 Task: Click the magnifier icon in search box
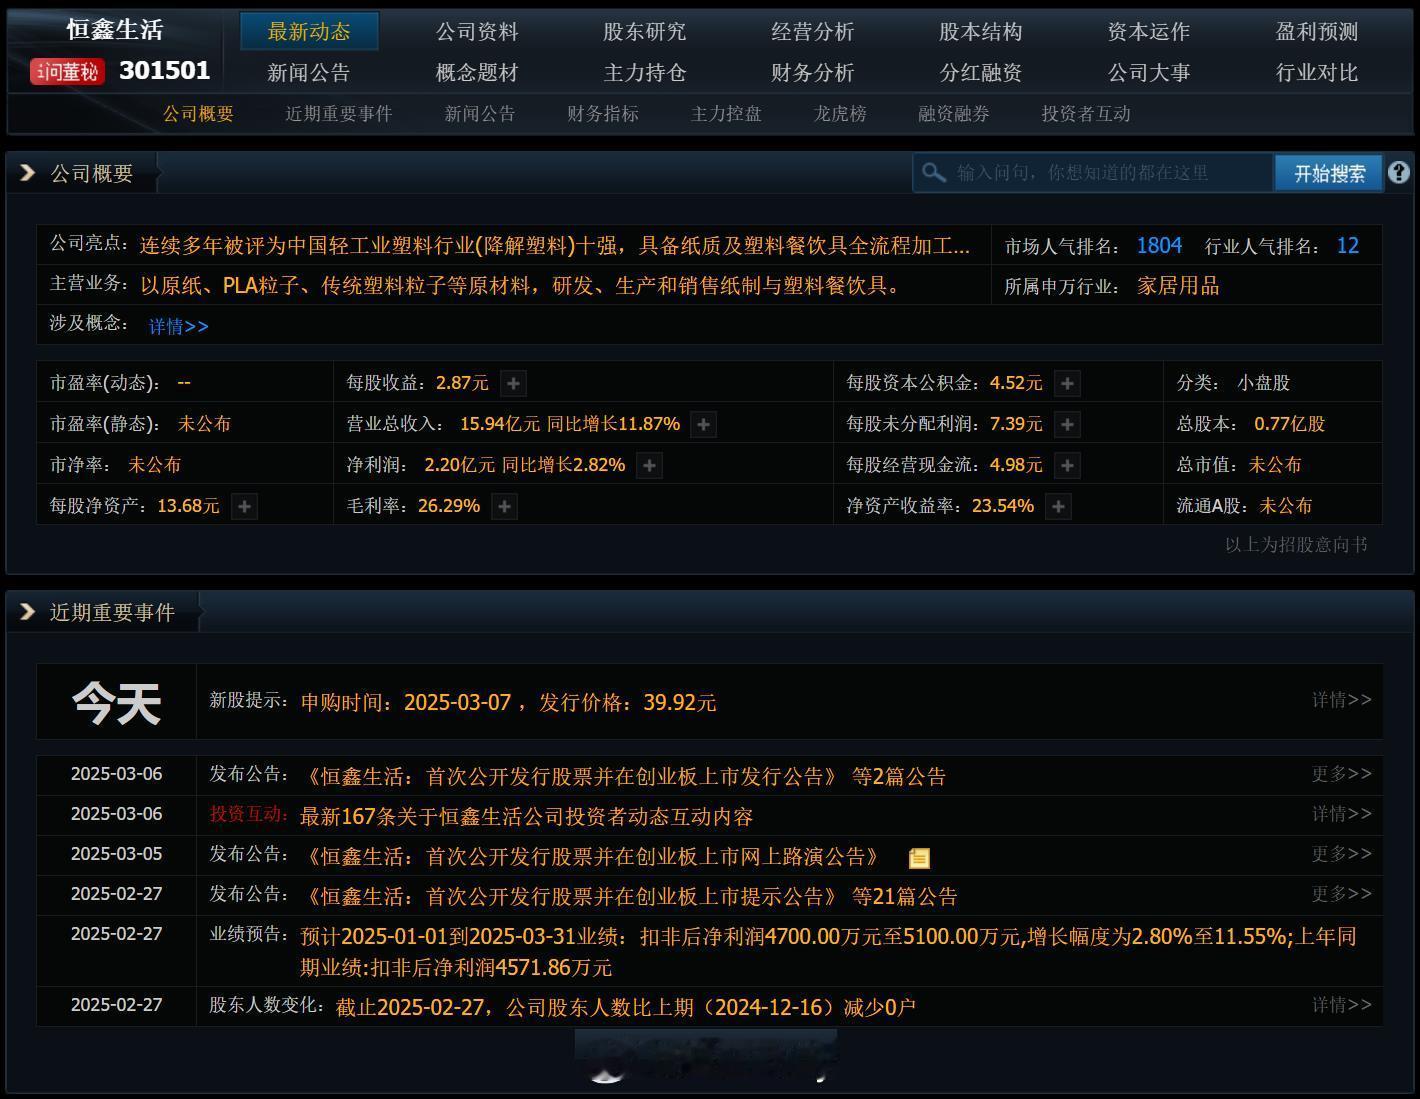(x=934, y=173)
